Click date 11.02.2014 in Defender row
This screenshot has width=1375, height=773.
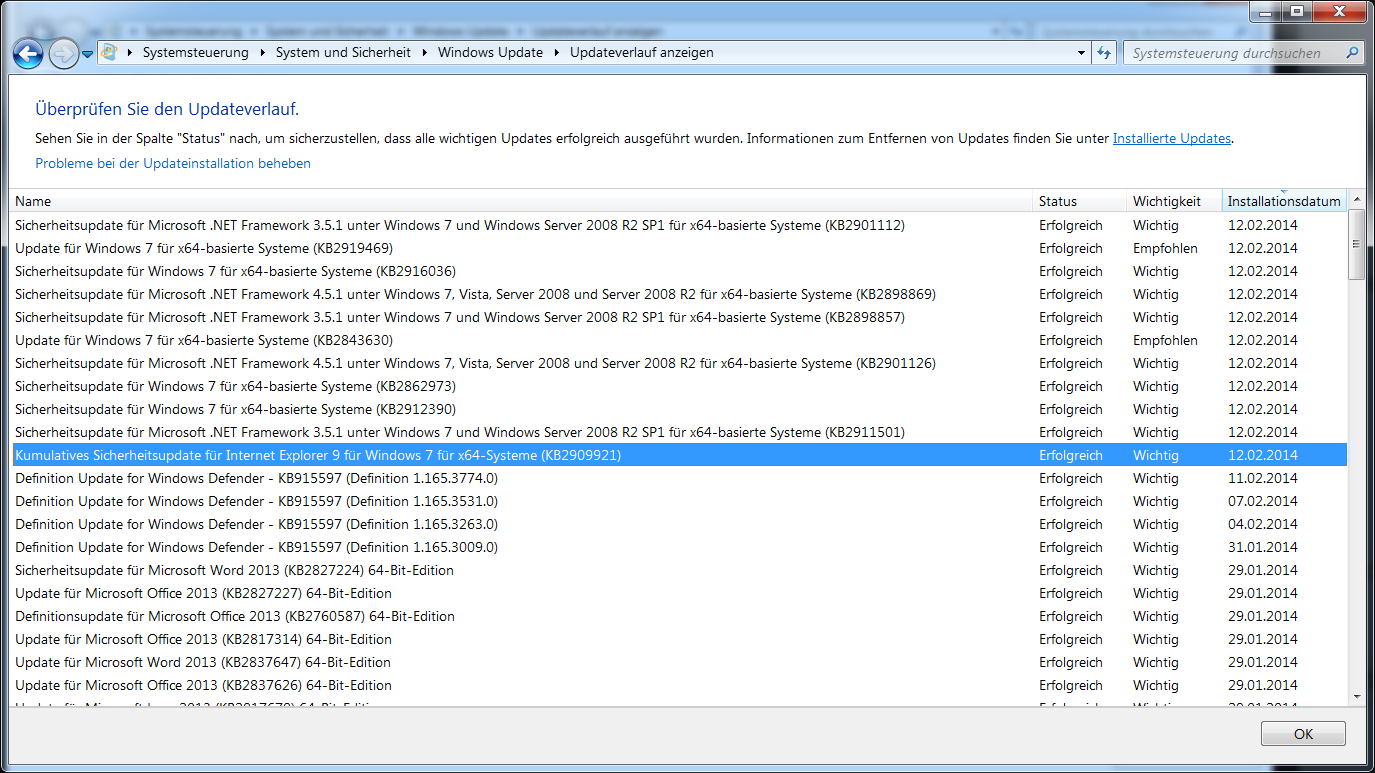(x=1263, y=478)
